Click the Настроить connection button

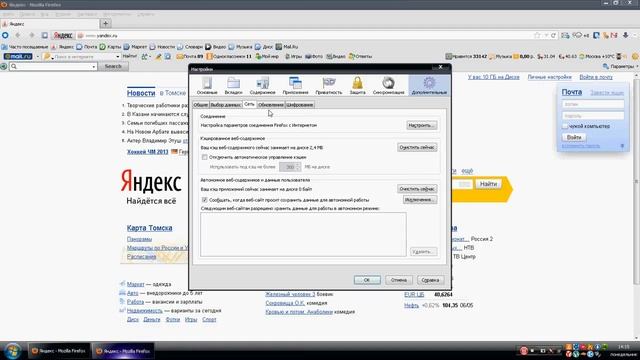pos(422,125)
